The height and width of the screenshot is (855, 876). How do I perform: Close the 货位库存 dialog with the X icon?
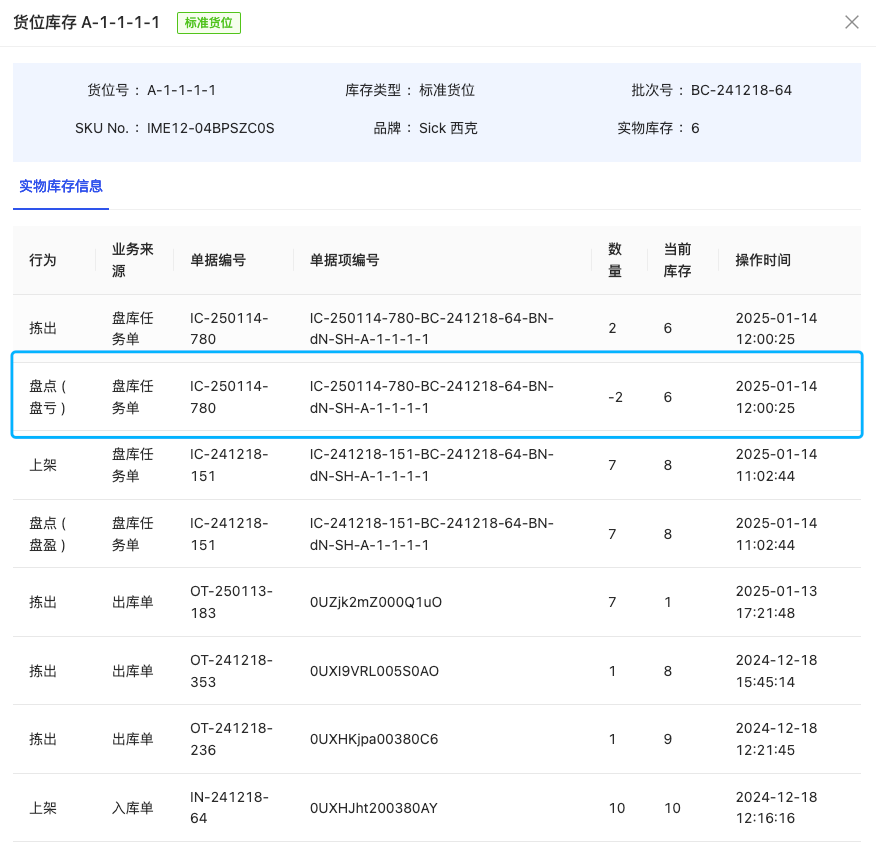pyautogui.click(x=851, y=22)
